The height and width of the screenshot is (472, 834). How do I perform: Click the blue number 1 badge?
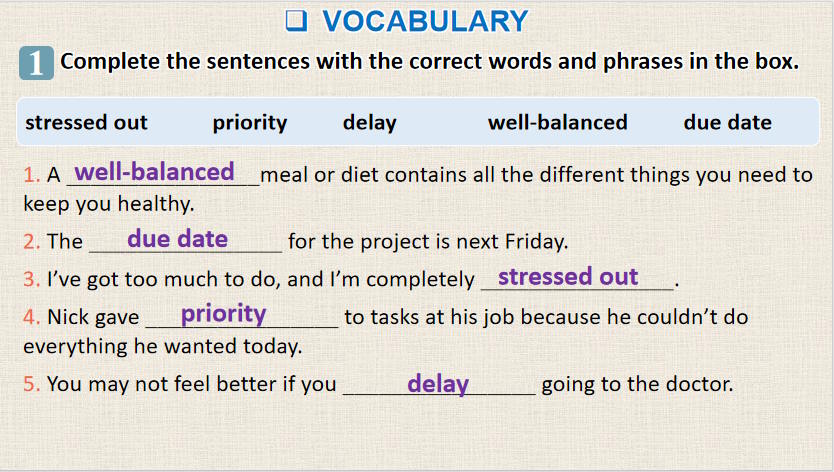coord(36,63)
